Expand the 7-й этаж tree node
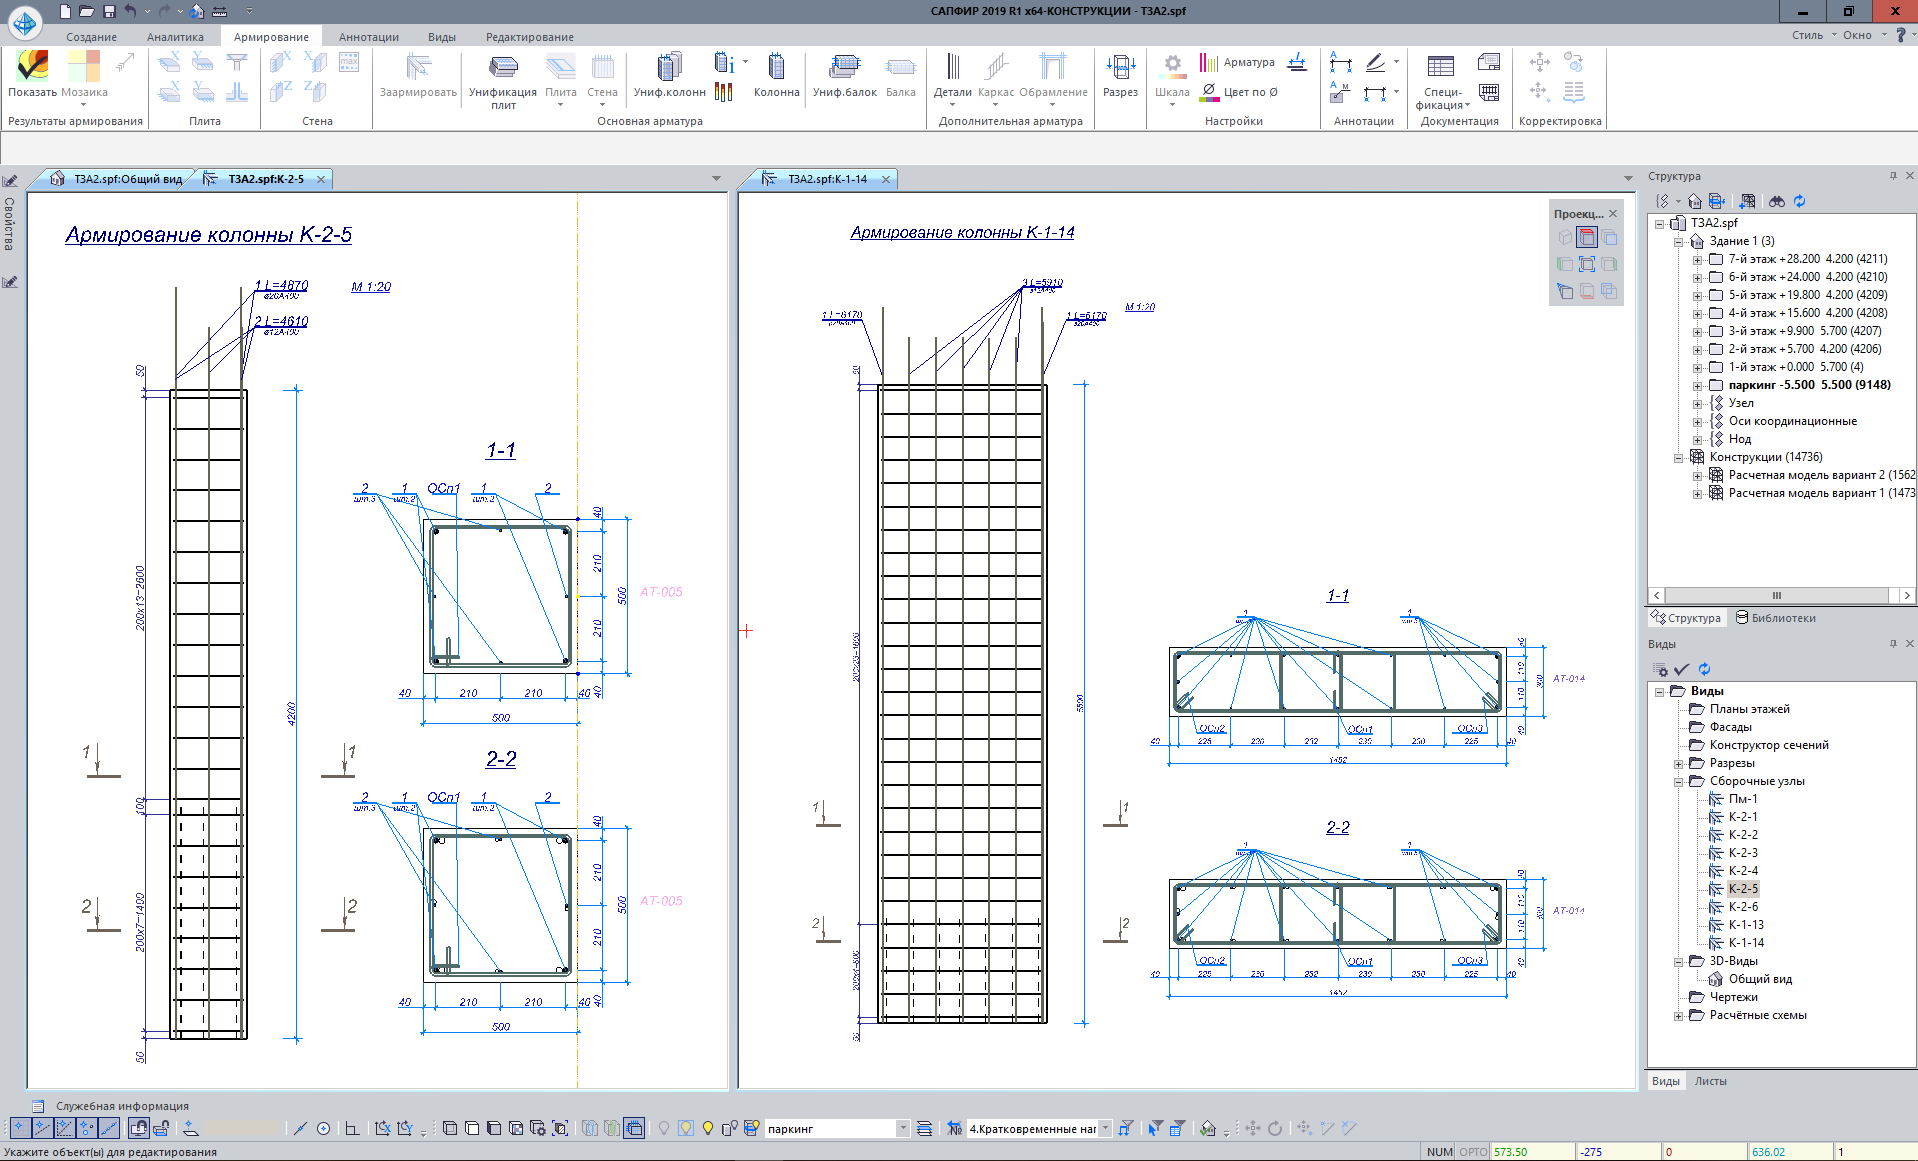 pyautogui.click(x=1697, y=259)
